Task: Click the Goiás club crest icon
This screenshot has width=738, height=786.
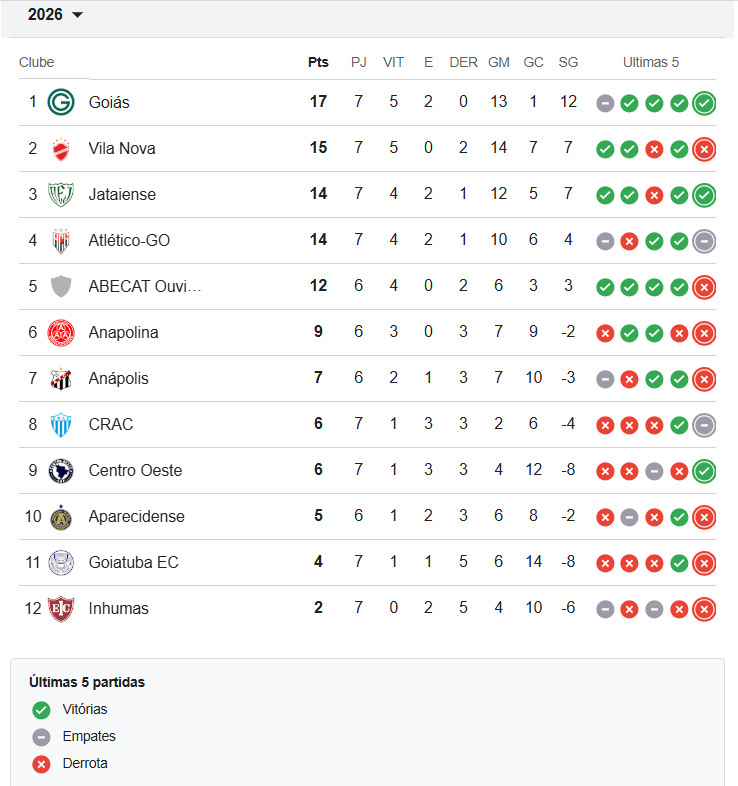Action: click(61, 102)
